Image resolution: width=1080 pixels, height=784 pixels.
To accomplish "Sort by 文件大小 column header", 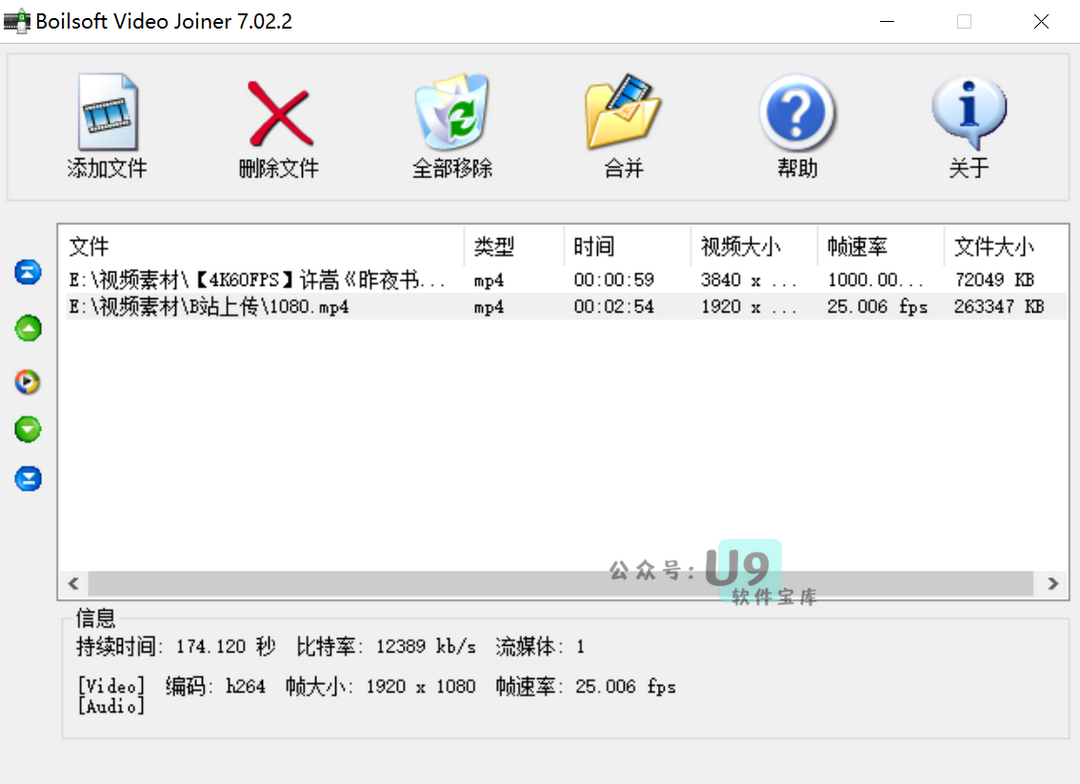I will click(x=1006, y=246).
